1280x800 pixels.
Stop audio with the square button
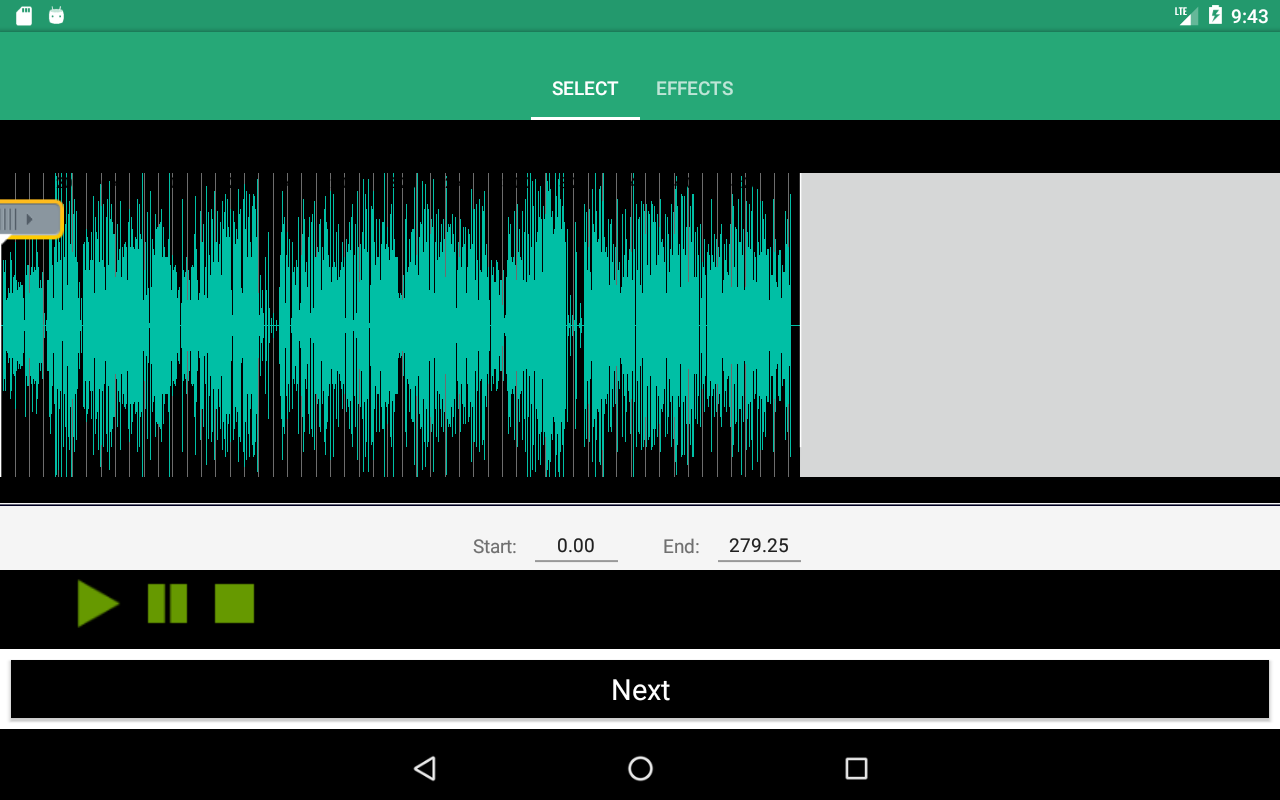tap(235, 604)
